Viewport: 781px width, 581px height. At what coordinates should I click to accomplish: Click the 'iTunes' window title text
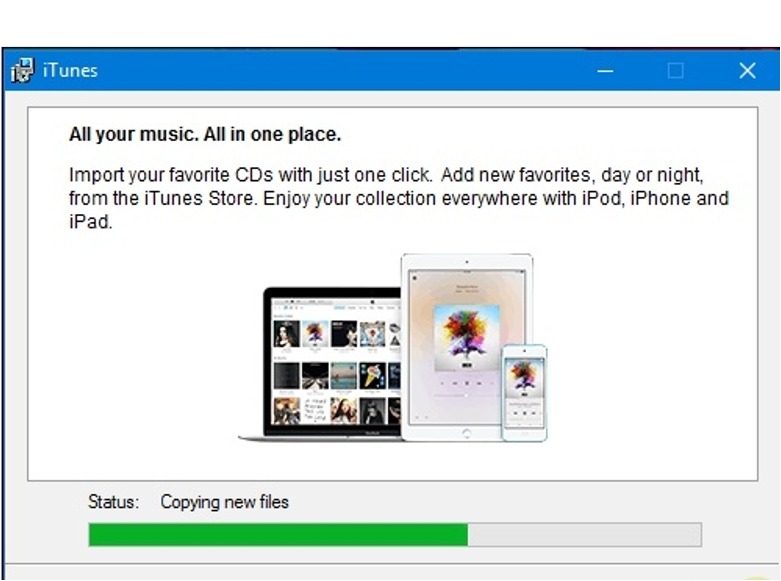point(70,71)
